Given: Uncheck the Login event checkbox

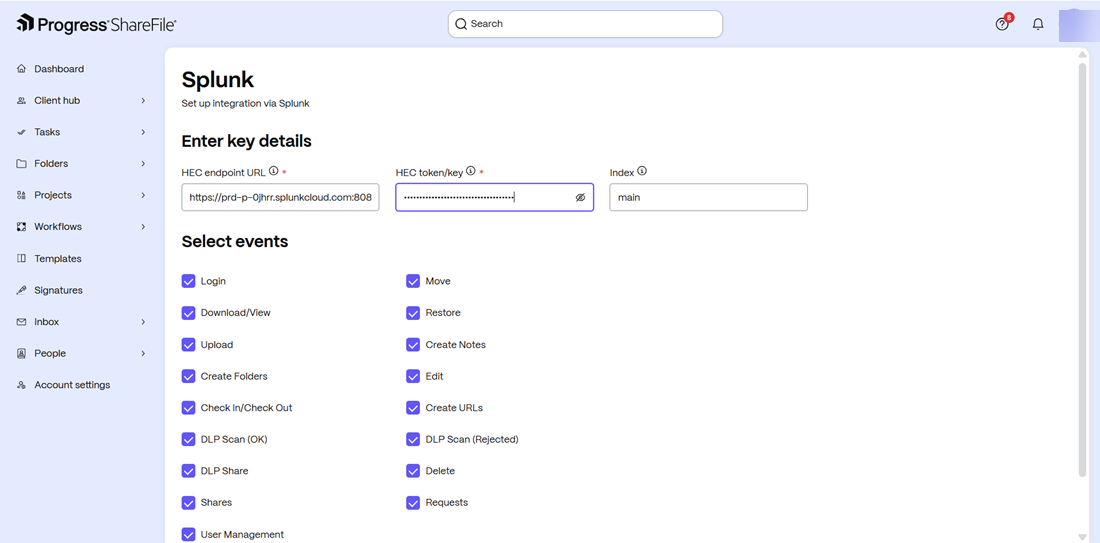Looking at the screenshot, I should pos(188,281).
